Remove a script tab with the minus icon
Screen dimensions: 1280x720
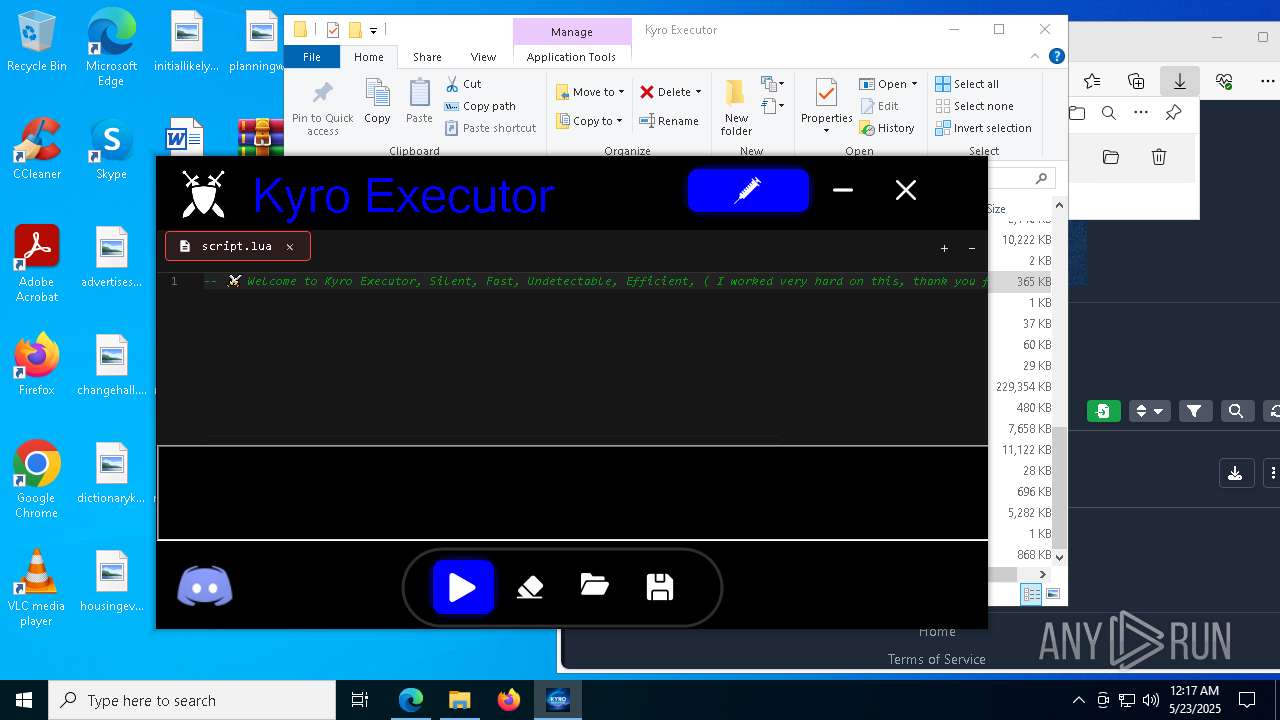[971, 248]
